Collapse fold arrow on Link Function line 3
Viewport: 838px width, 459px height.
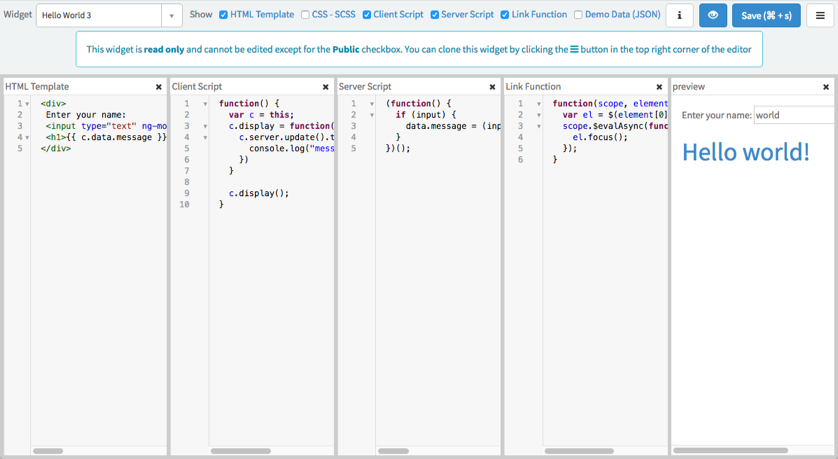[x=538, y=126]
